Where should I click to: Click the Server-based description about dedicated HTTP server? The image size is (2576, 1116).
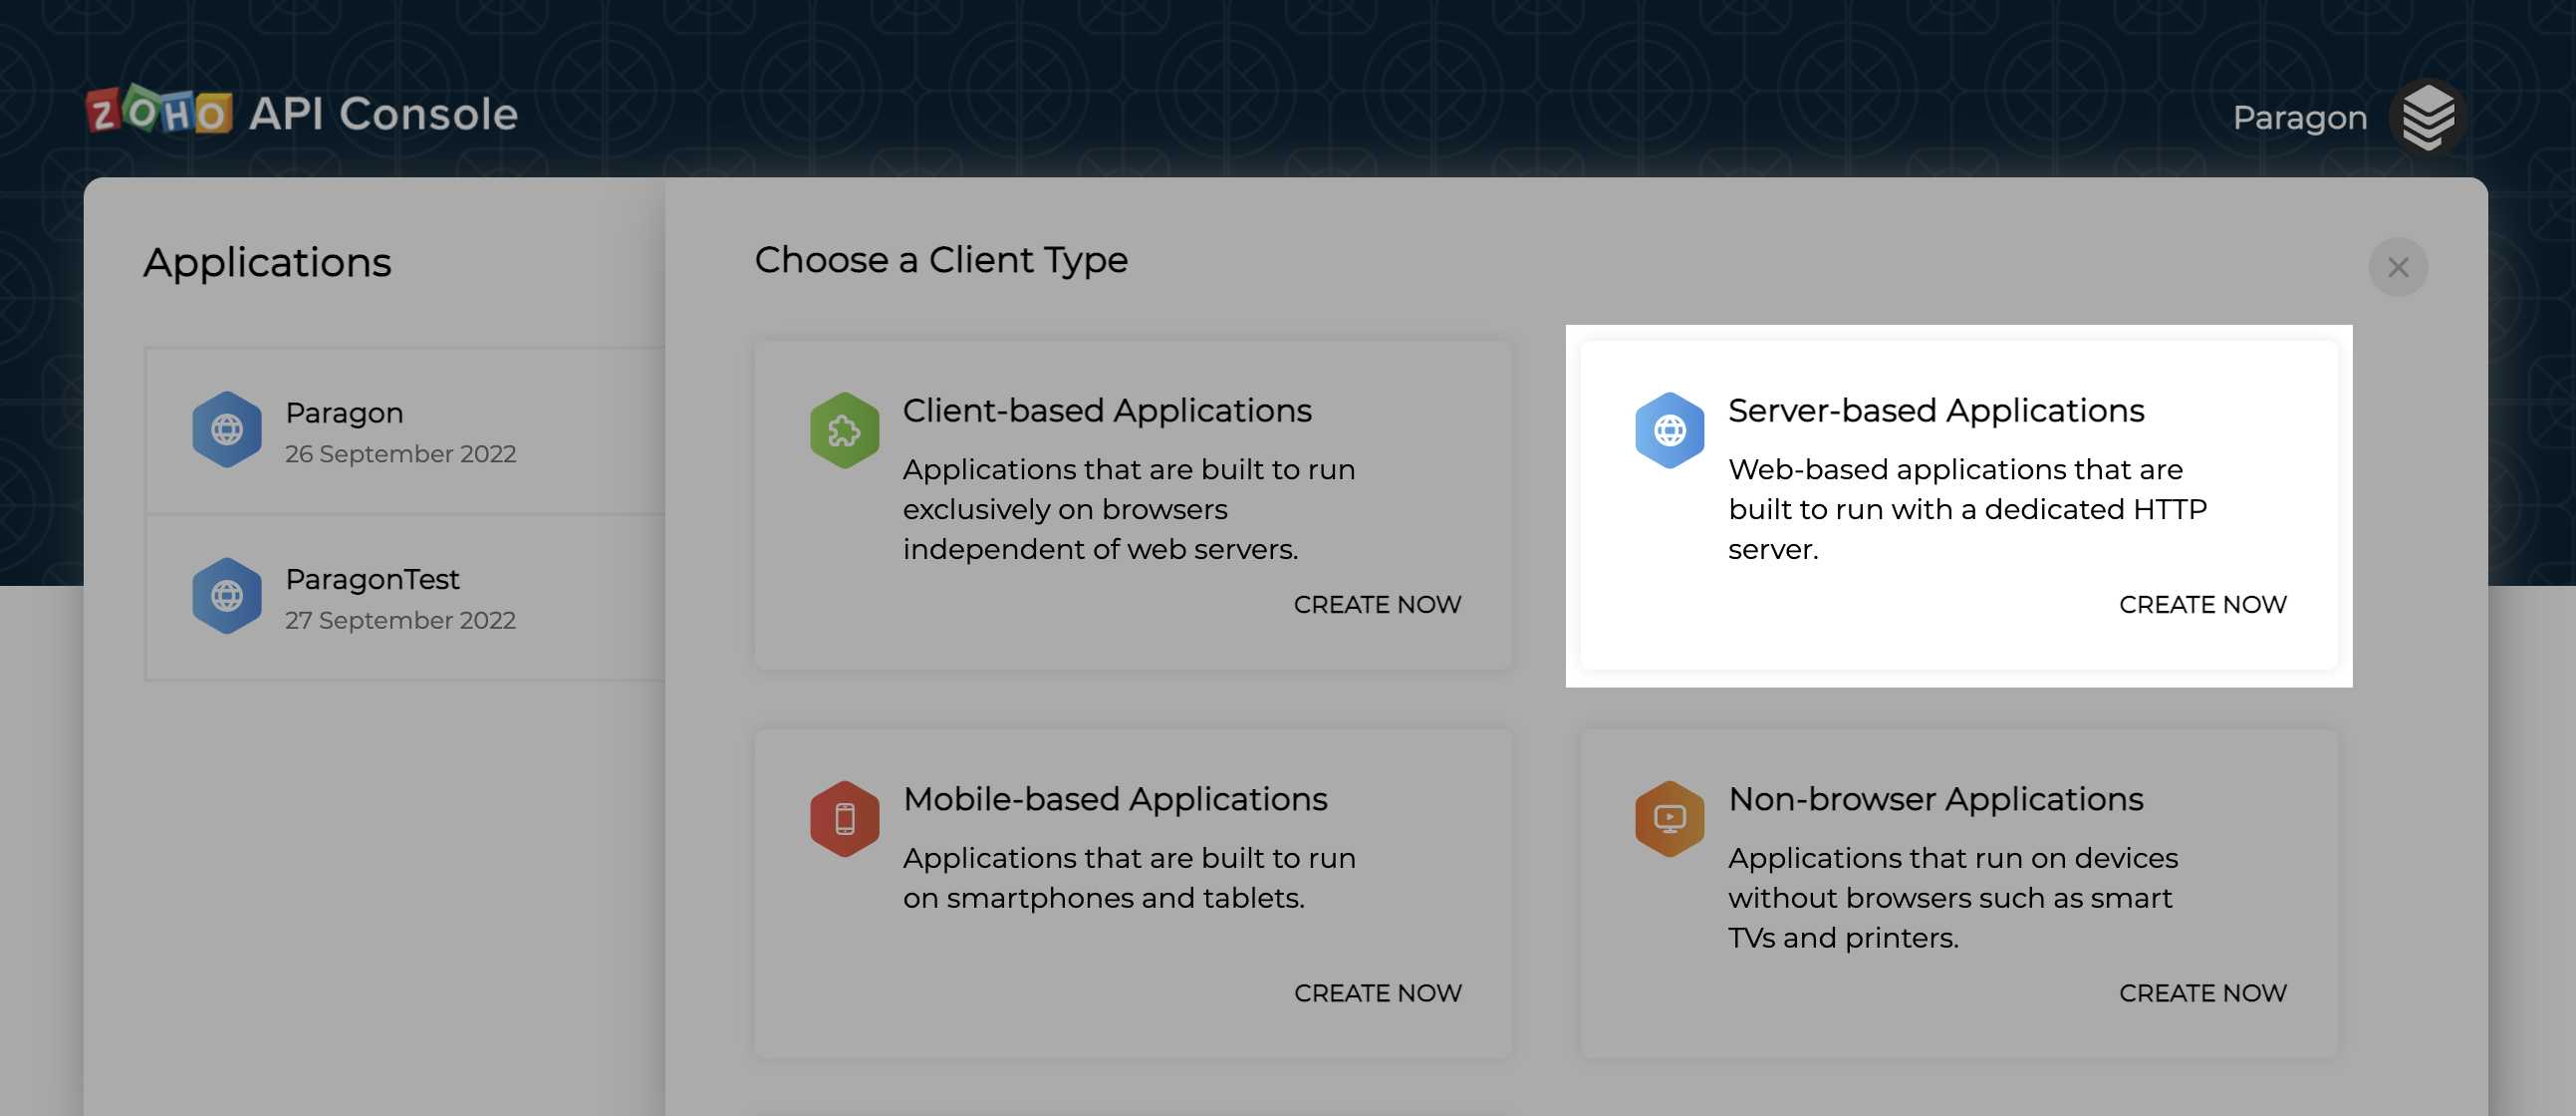1967,509
